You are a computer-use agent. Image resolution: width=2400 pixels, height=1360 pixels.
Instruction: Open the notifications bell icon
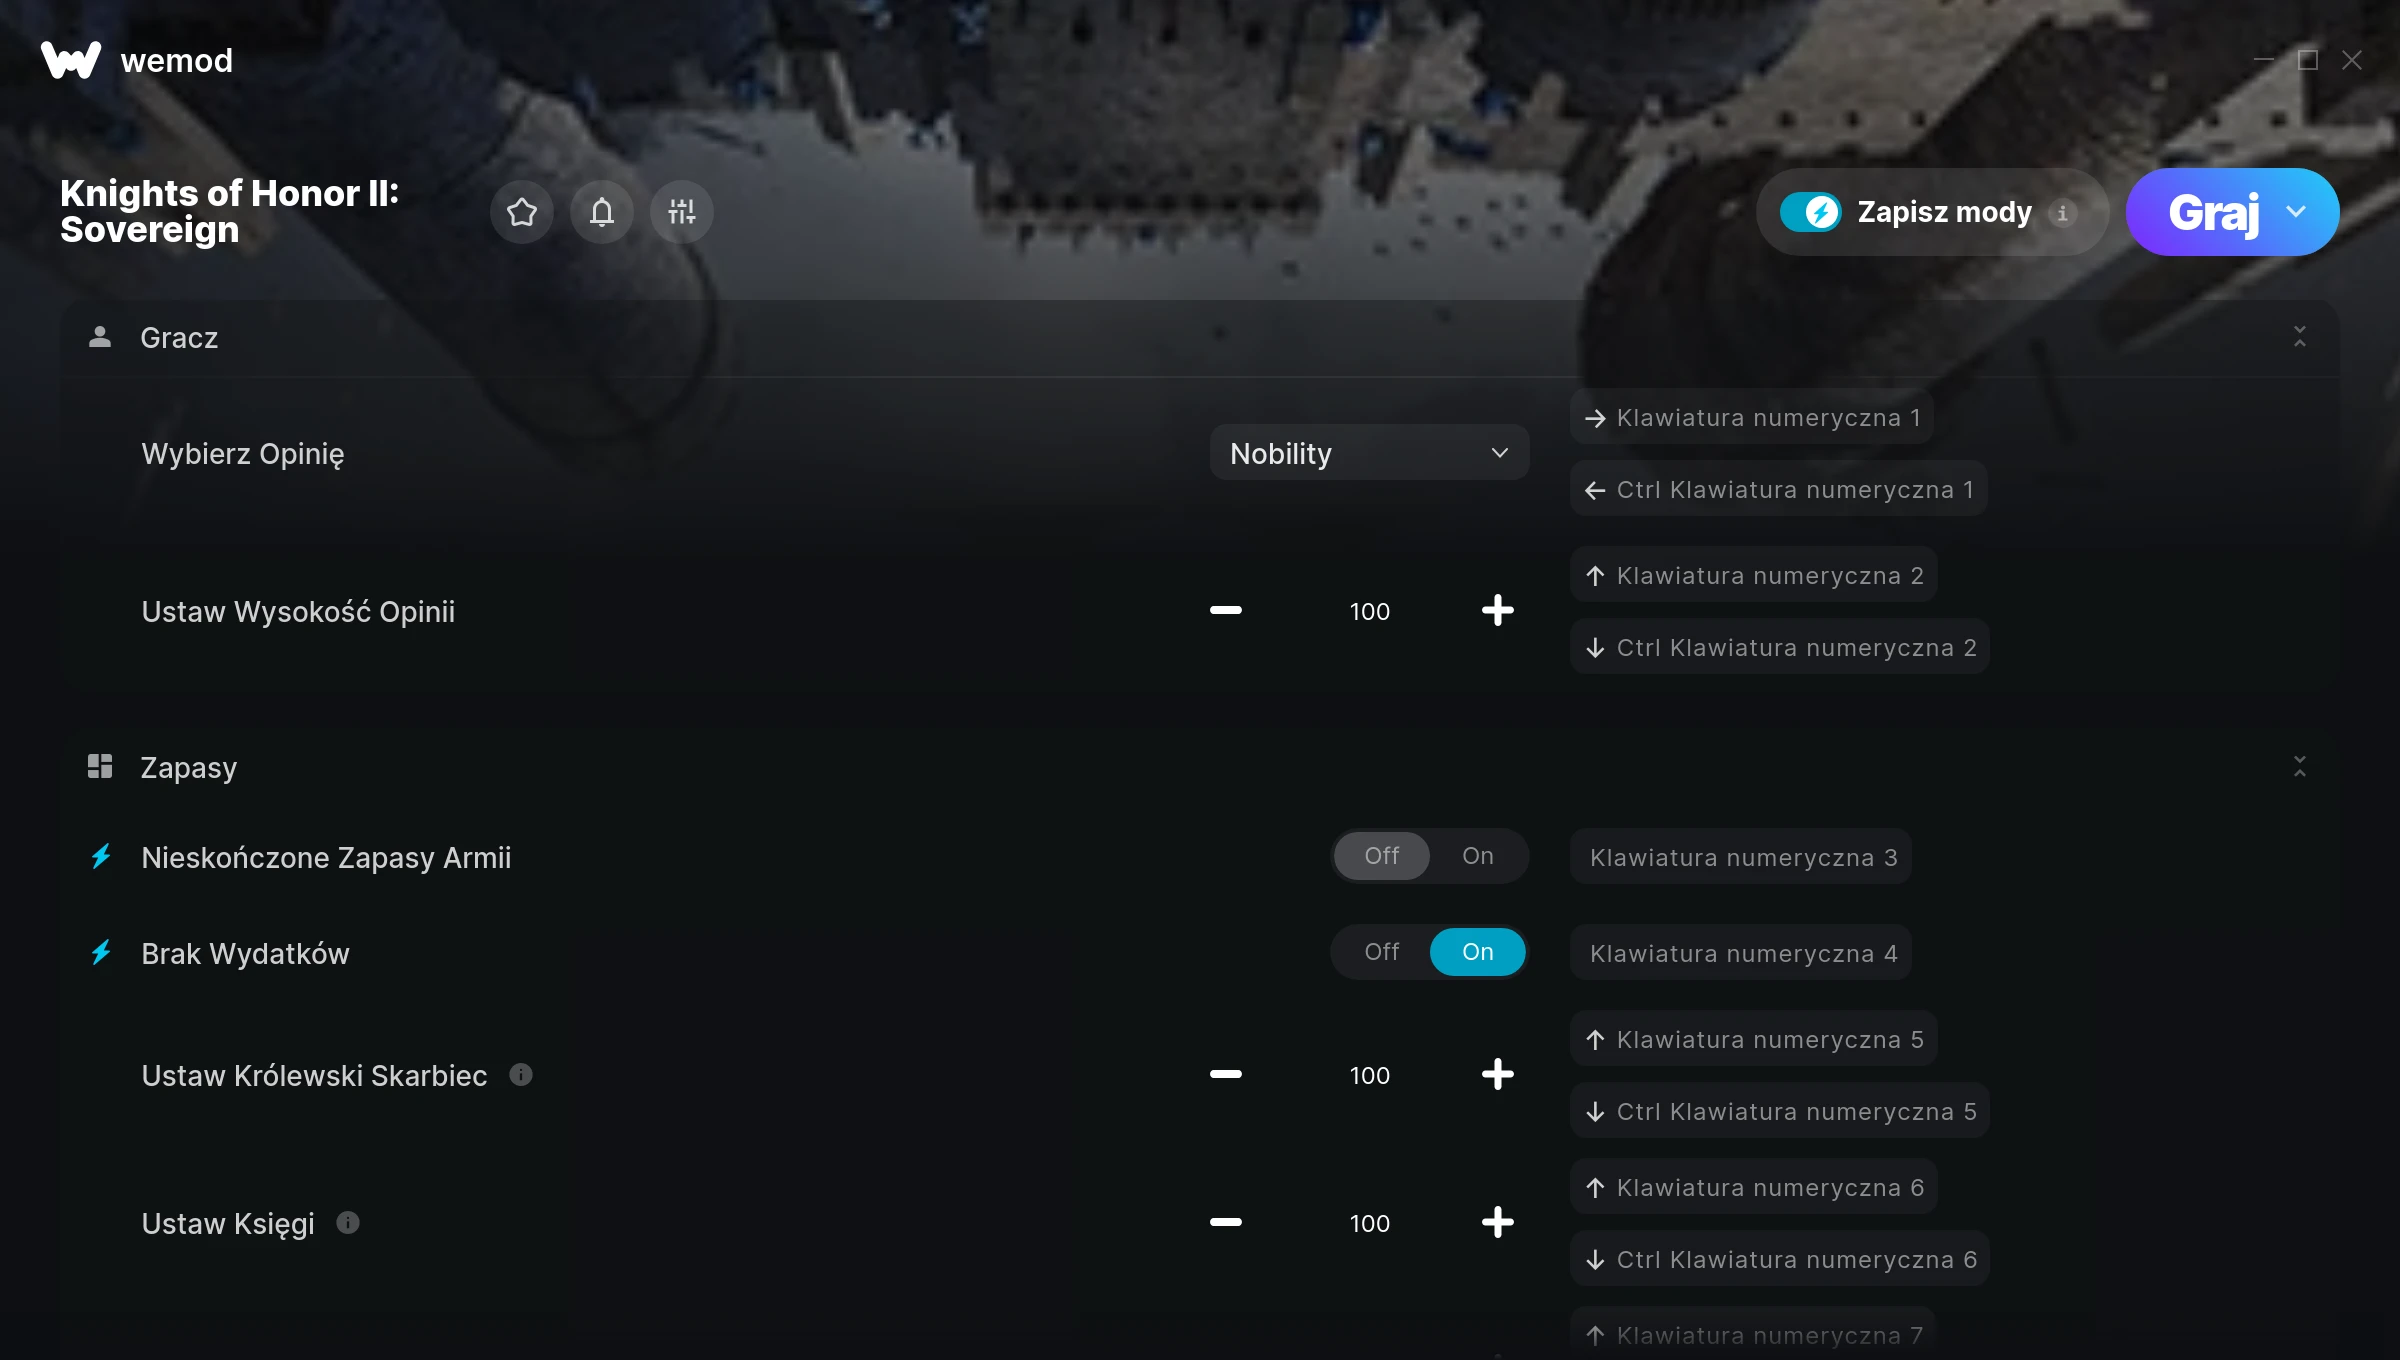[x=602, y=212]
